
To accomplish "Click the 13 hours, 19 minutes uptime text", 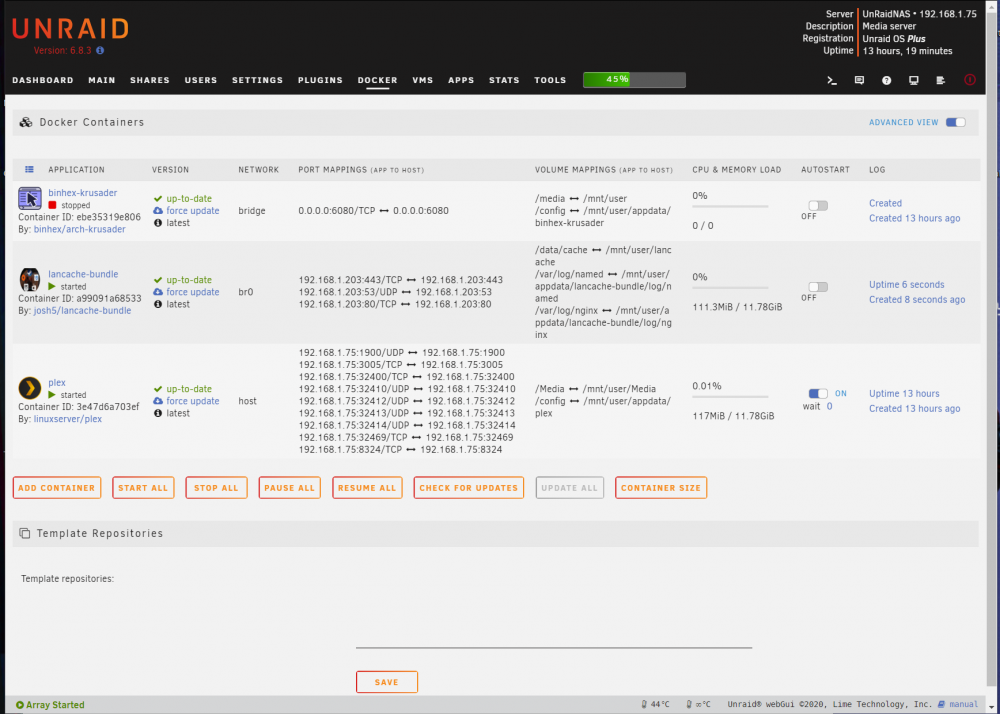I will [x=908, y=50].
